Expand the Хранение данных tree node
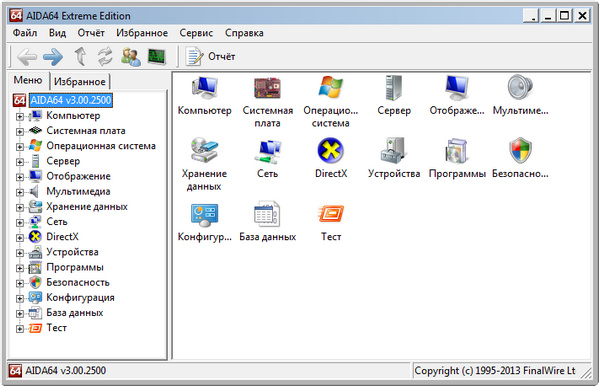The image size is (599, 386). [x=19, y=208]
